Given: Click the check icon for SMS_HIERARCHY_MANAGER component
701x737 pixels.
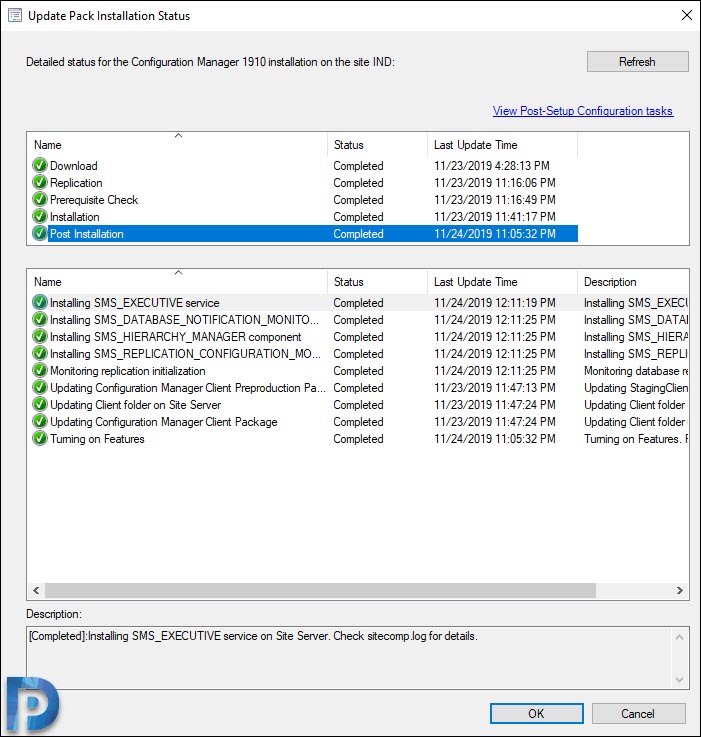Looking at the screenshot, I should (40, 337).
